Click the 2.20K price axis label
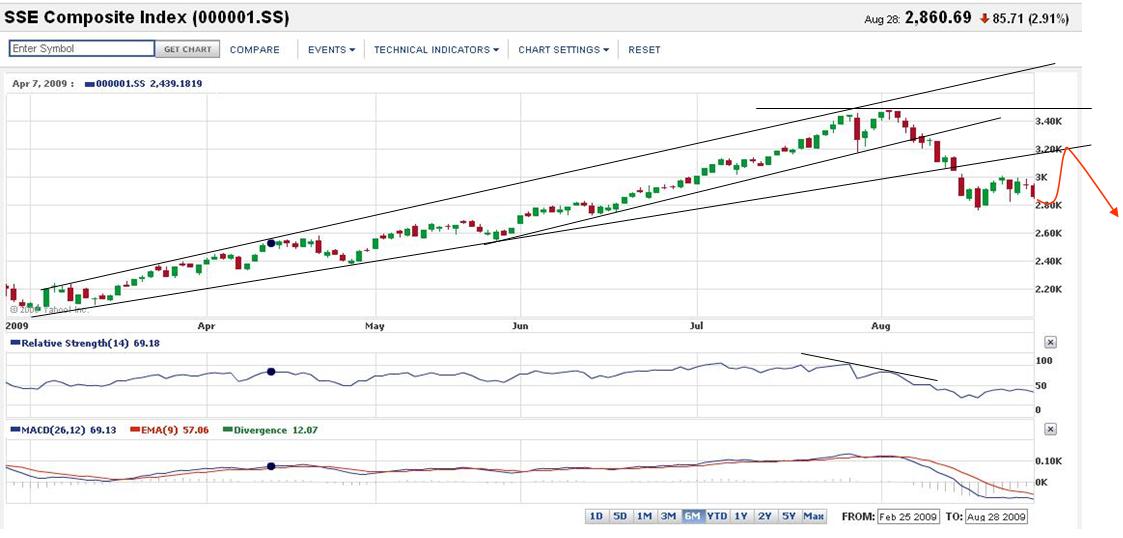The height and width of the screenshot is (538, 1123). point(1049,289)
